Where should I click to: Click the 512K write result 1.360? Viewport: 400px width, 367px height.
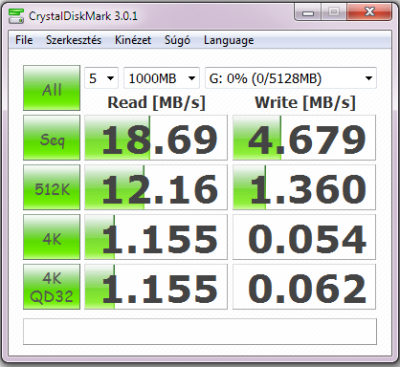pos(304,187)
